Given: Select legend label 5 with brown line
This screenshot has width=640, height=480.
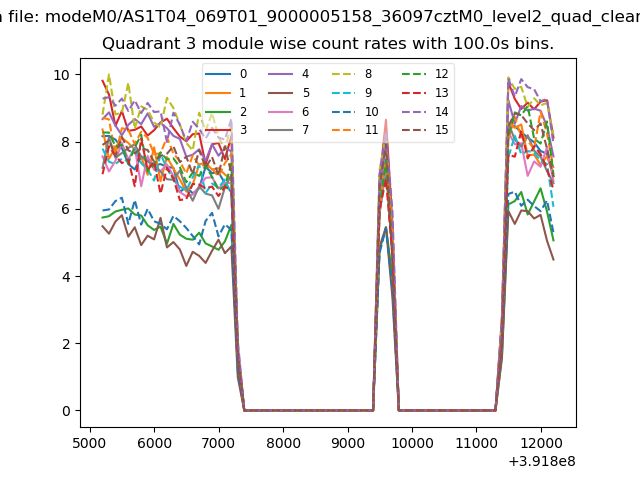Looking at the screenshot, I should pos(290,93).
